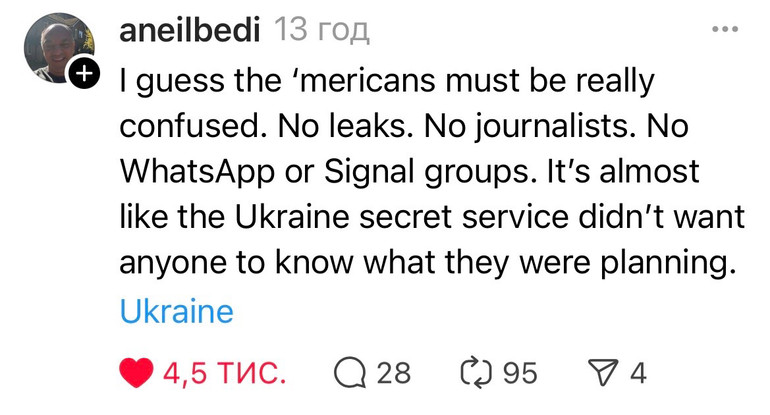This screenshot has width=770, height=415.
Task: Repost using the circular arrows icon
Action: point(476,373)
